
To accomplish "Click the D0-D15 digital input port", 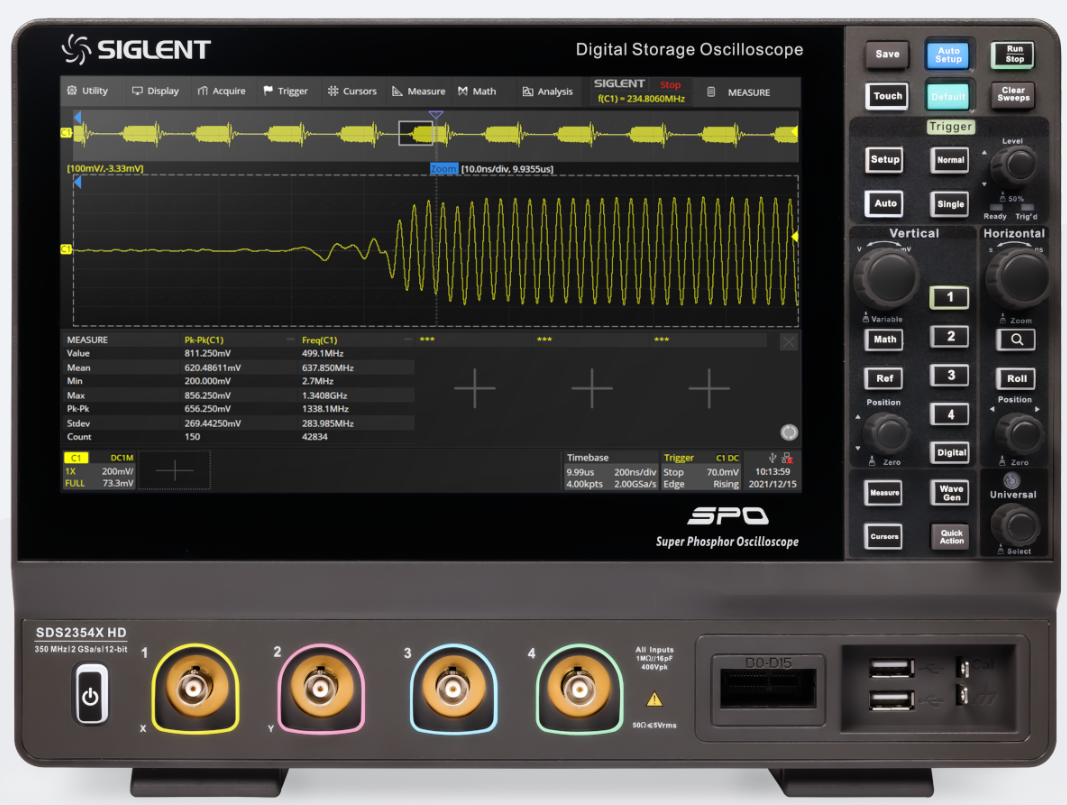I will 768,689.
